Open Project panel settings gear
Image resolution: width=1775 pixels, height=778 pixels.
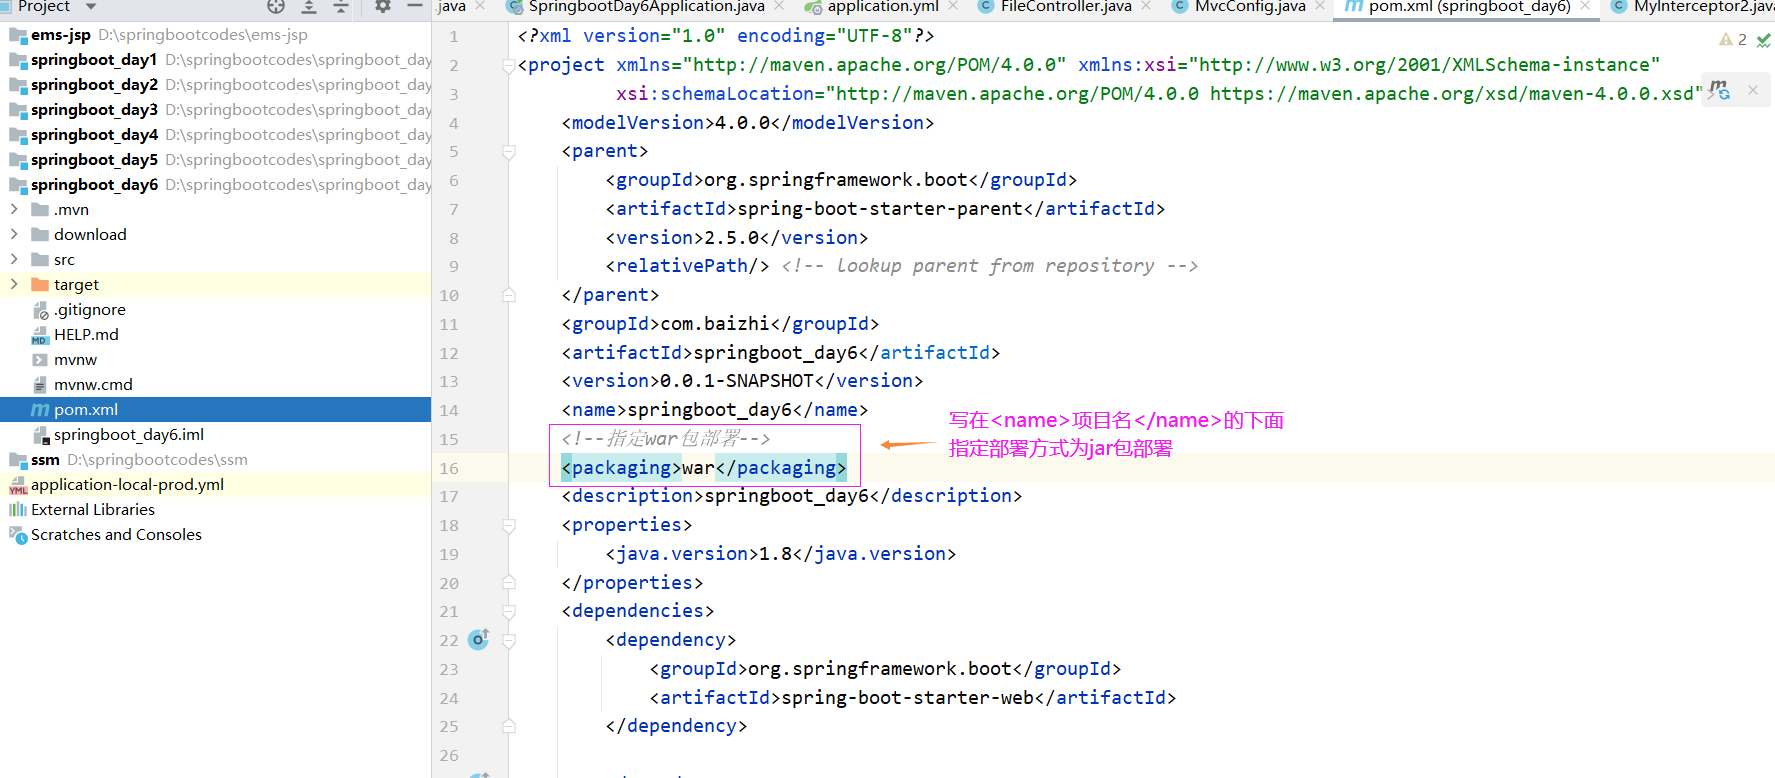(383, 6)
